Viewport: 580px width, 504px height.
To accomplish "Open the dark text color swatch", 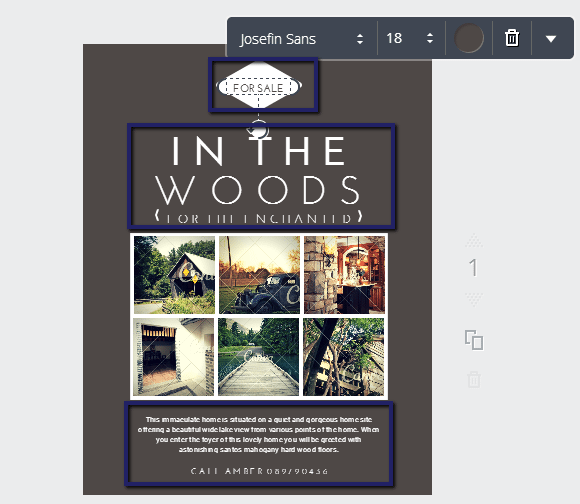I will 469,38.
